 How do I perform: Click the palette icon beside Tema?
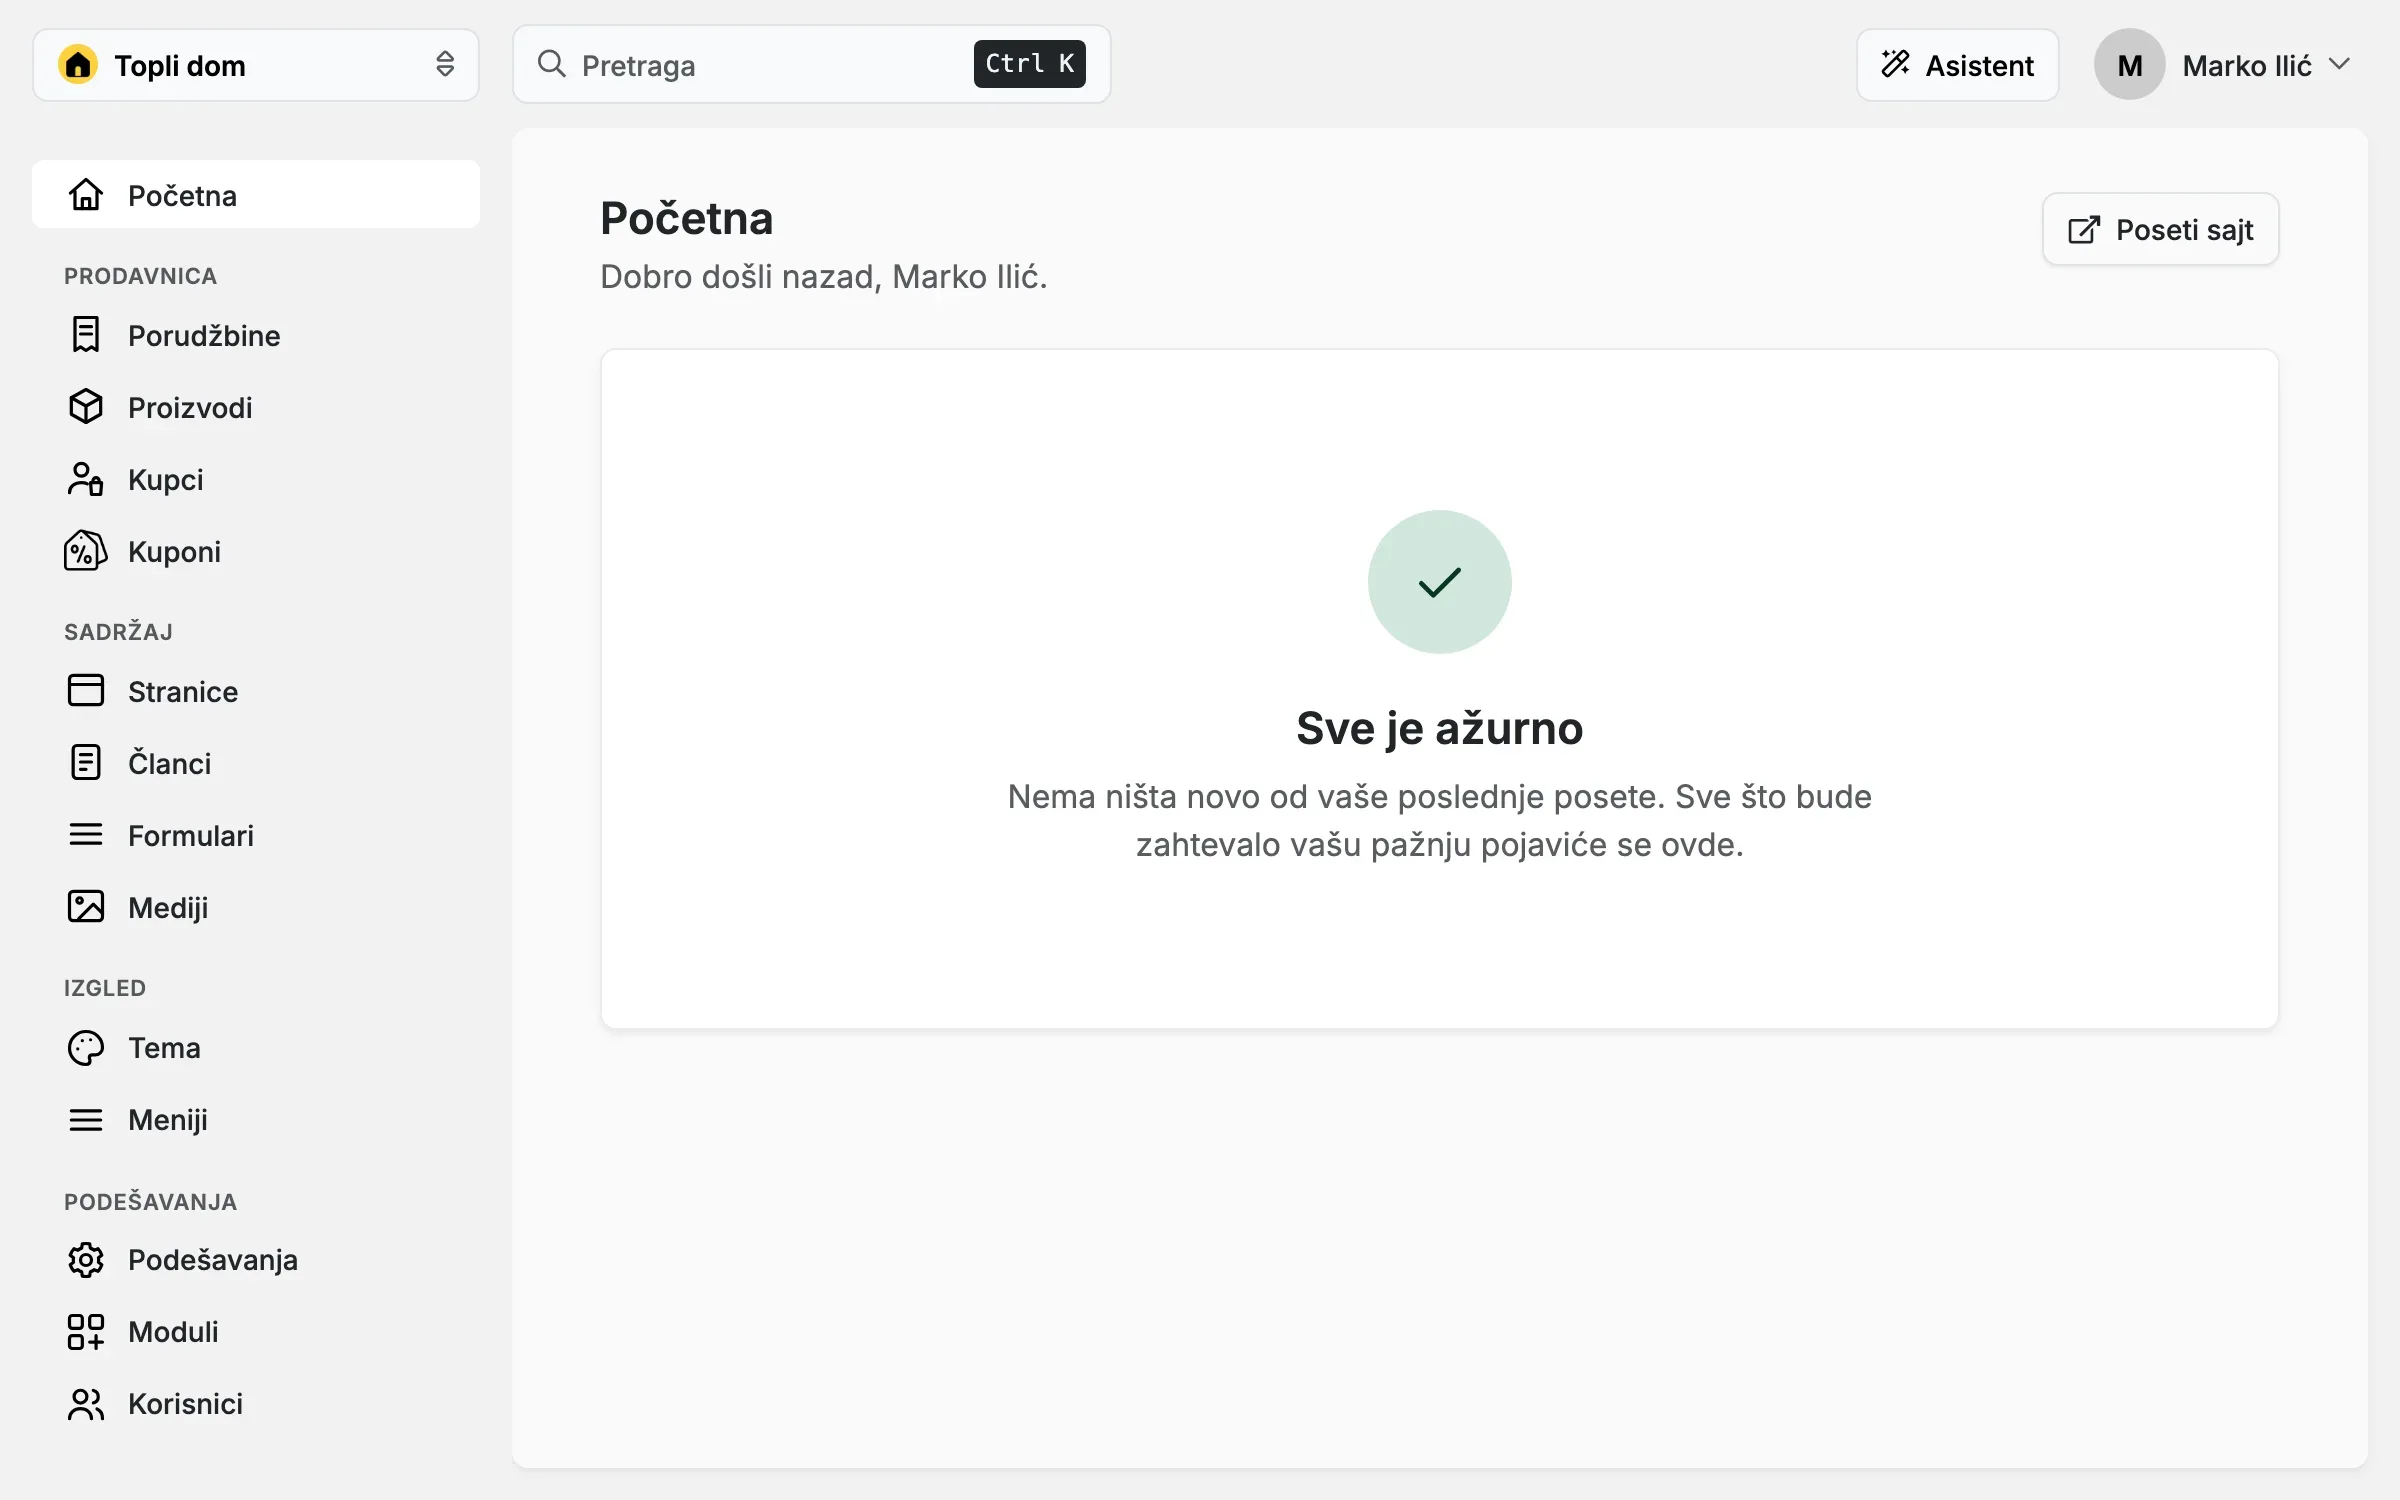point(86,1047)
